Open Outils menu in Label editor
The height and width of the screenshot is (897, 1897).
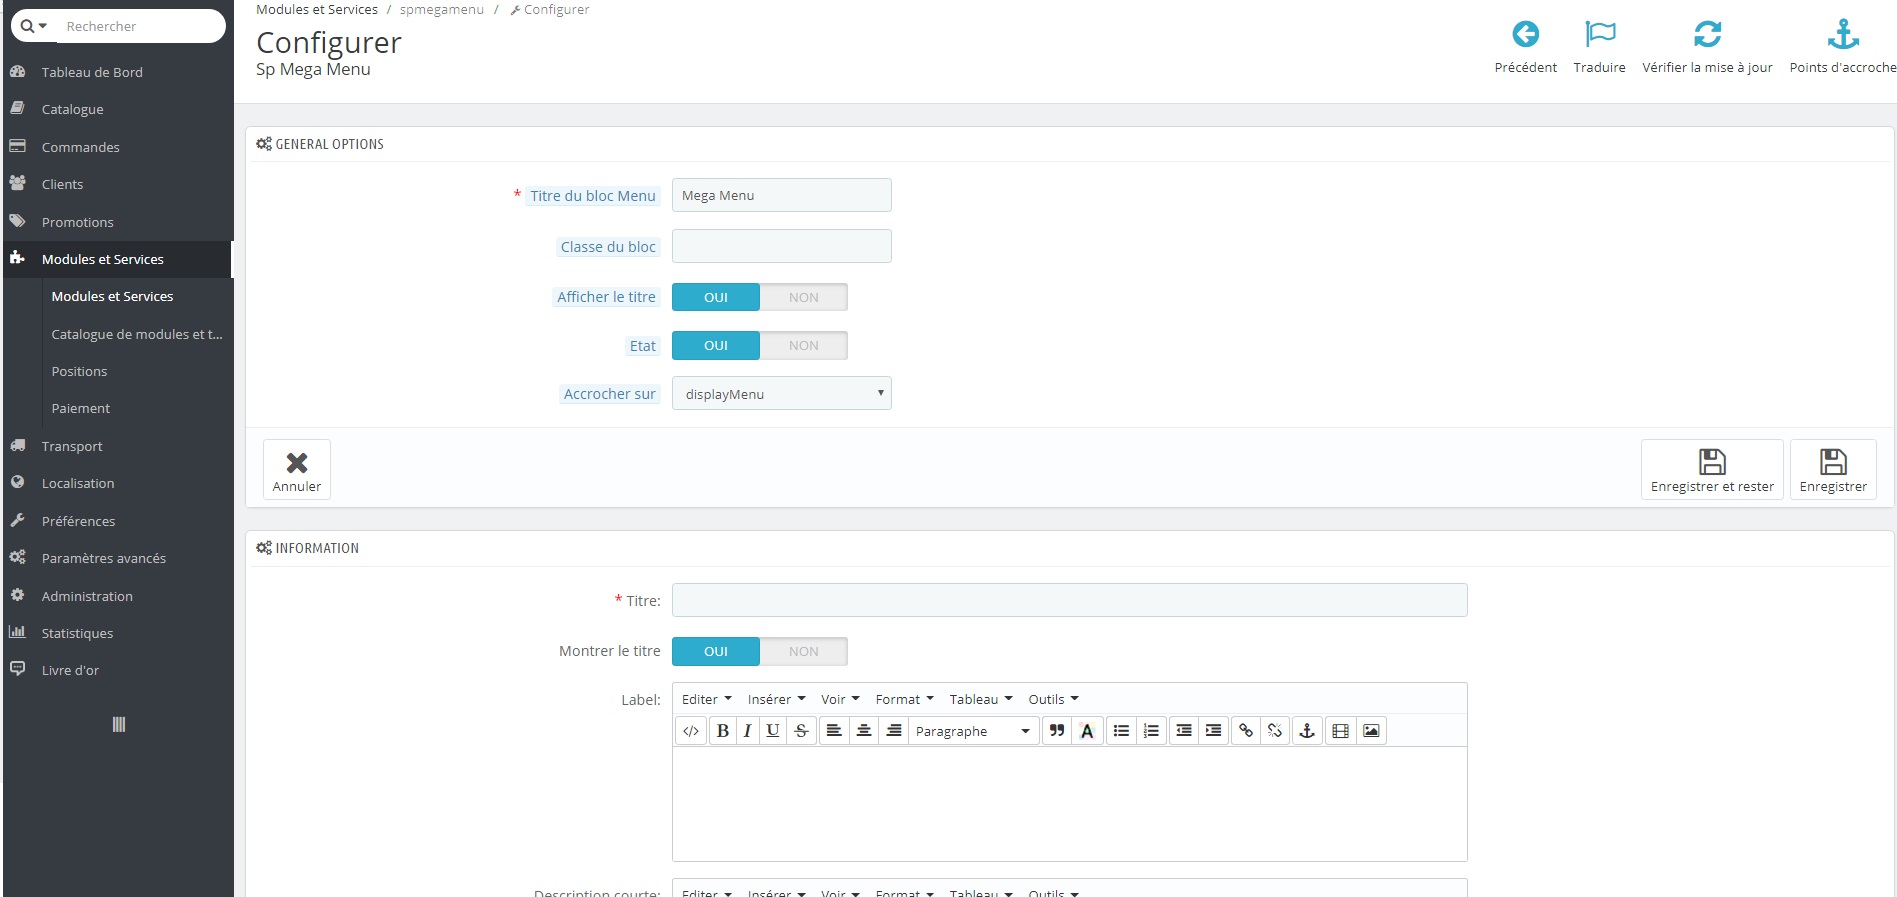click(1053, 699)
